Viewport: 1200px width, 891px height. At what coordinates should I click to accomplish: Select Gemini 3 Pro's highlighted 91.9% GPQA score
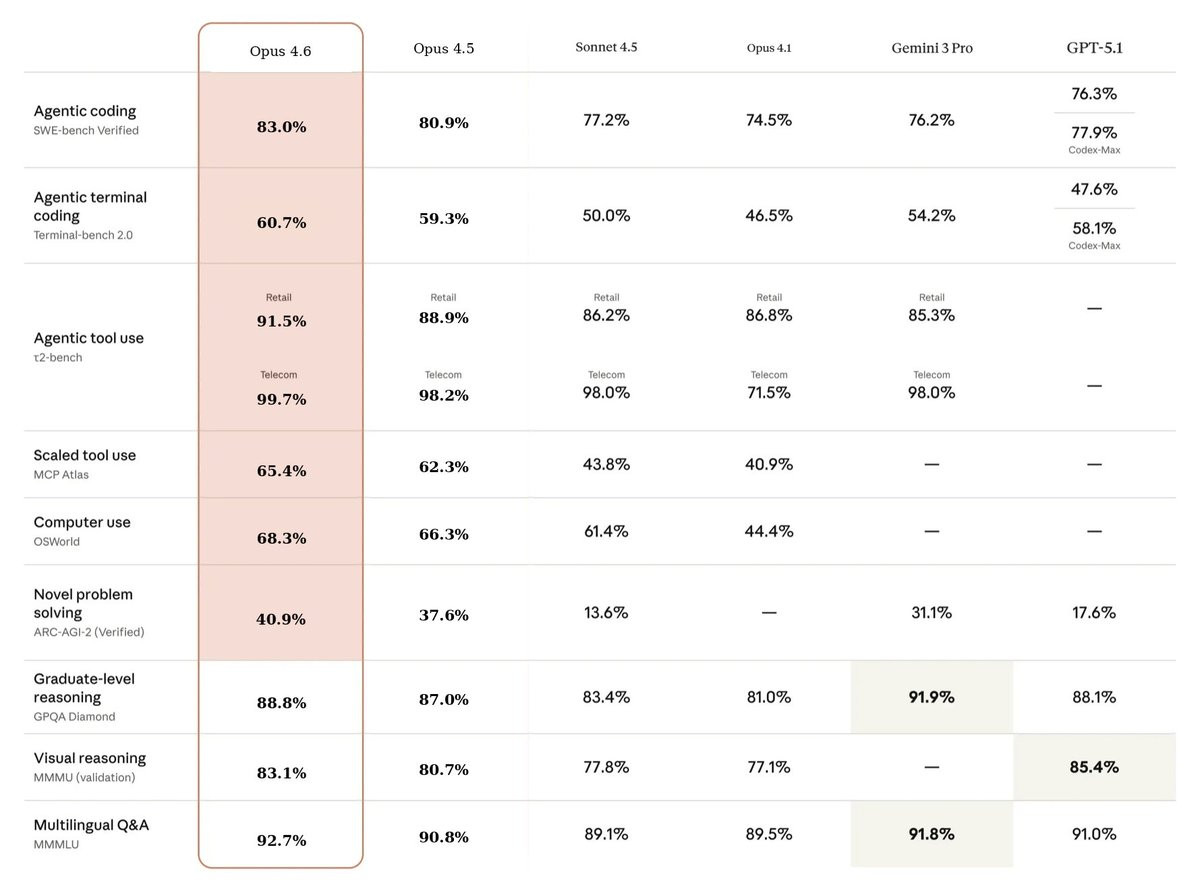click(x=931, y=697)
